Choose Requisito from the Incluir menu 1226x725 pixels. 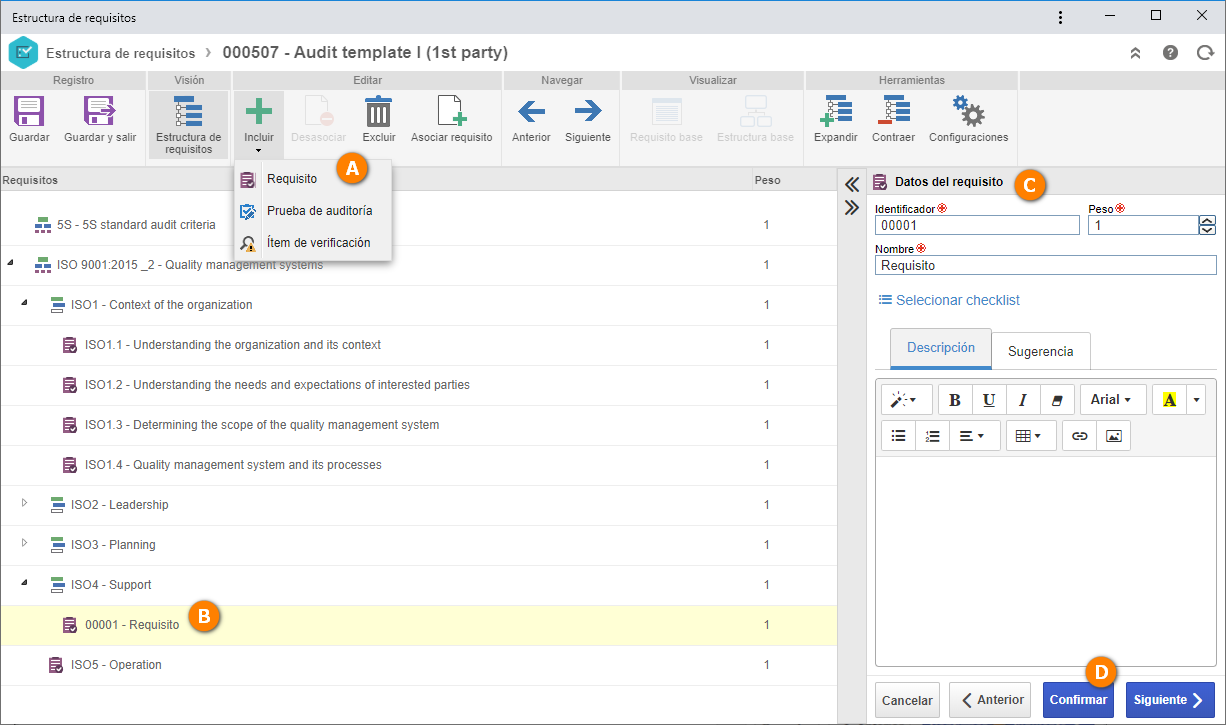point(312,179)
